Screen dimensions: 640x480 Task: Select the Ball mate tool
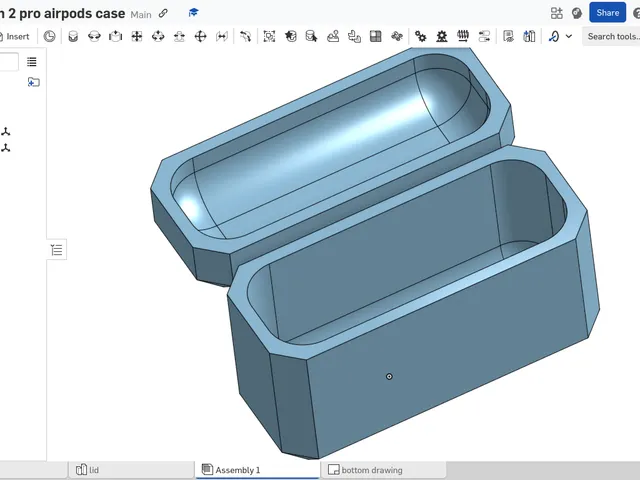click(200, 36)
